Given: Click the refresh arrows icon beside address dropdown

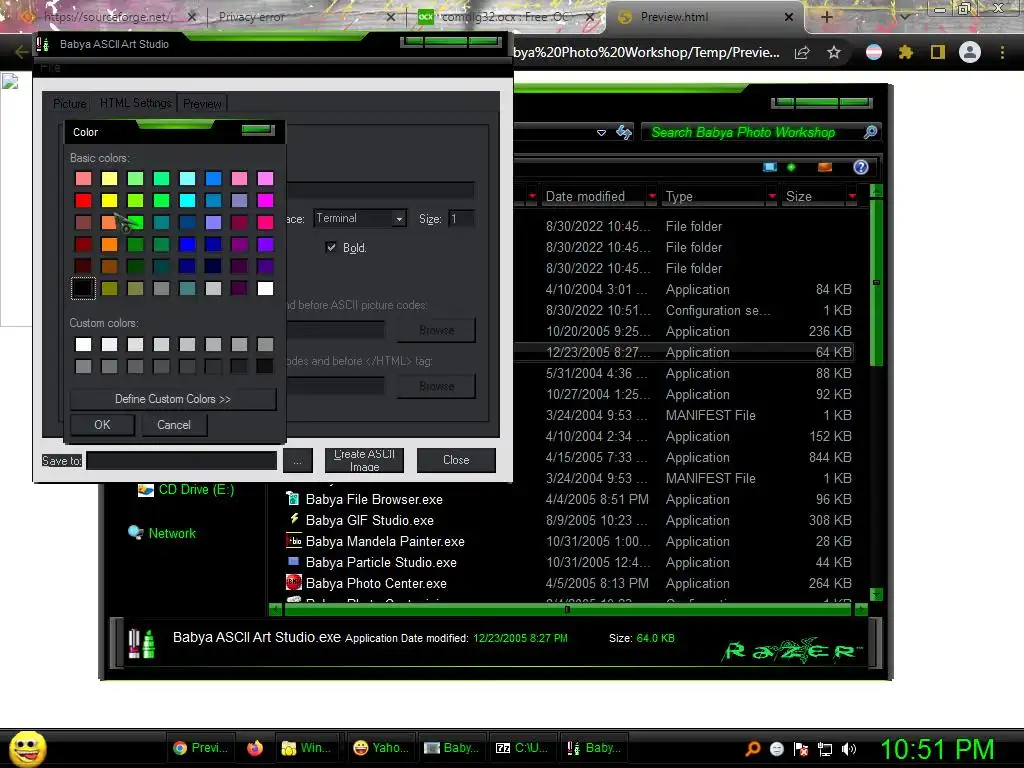Looking at the screenshot, I should (x=624, y=133).
